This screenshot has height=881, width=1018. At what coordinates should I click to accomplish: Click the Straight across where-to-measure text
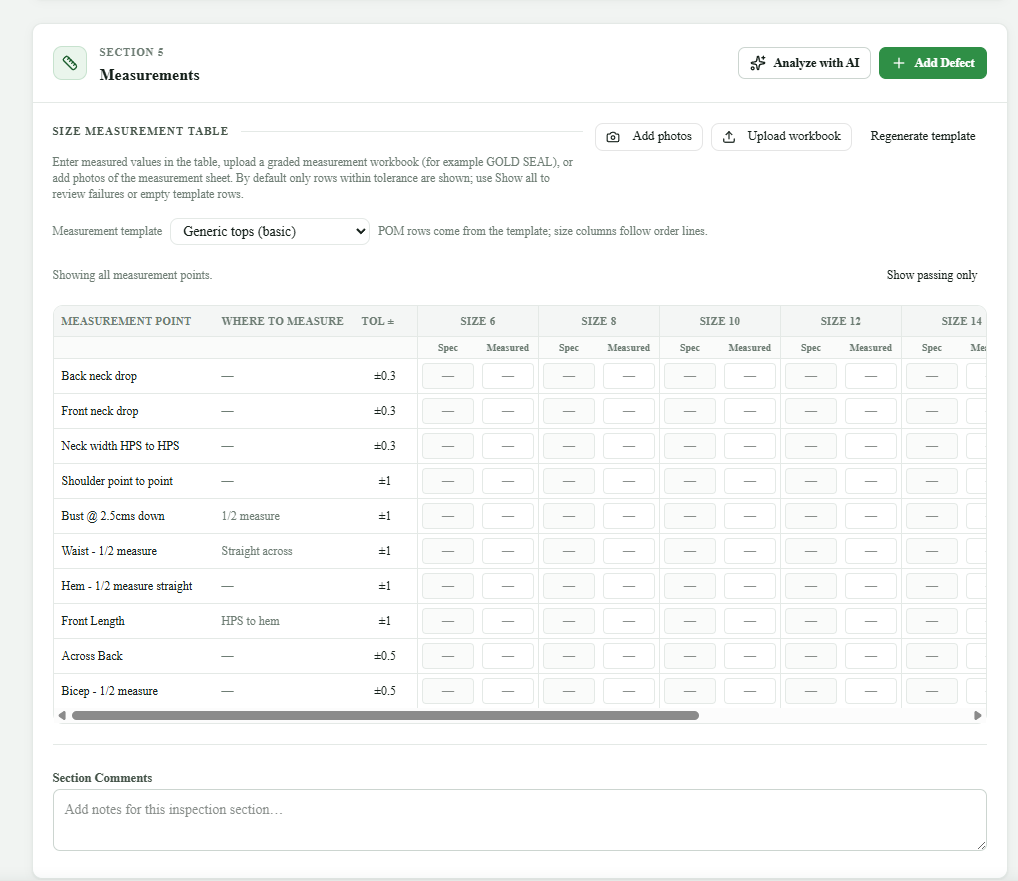(257, 551)
